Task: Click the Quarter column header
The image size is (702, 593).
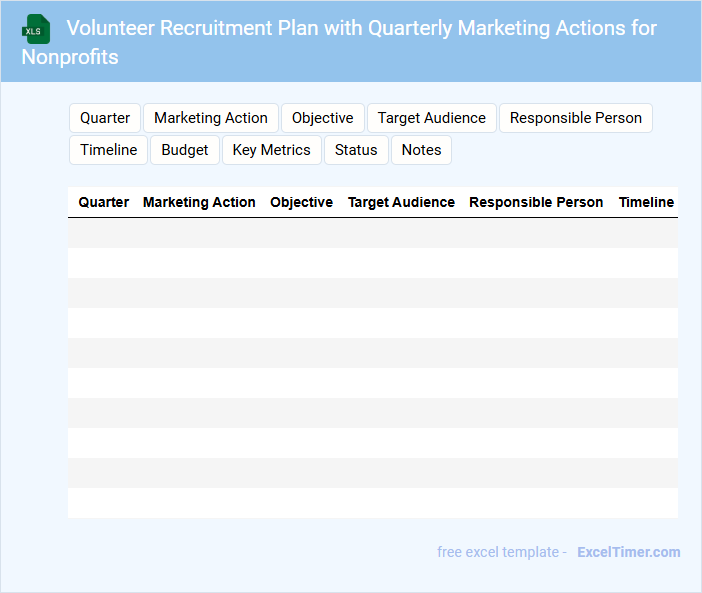Action: [104, 202]
